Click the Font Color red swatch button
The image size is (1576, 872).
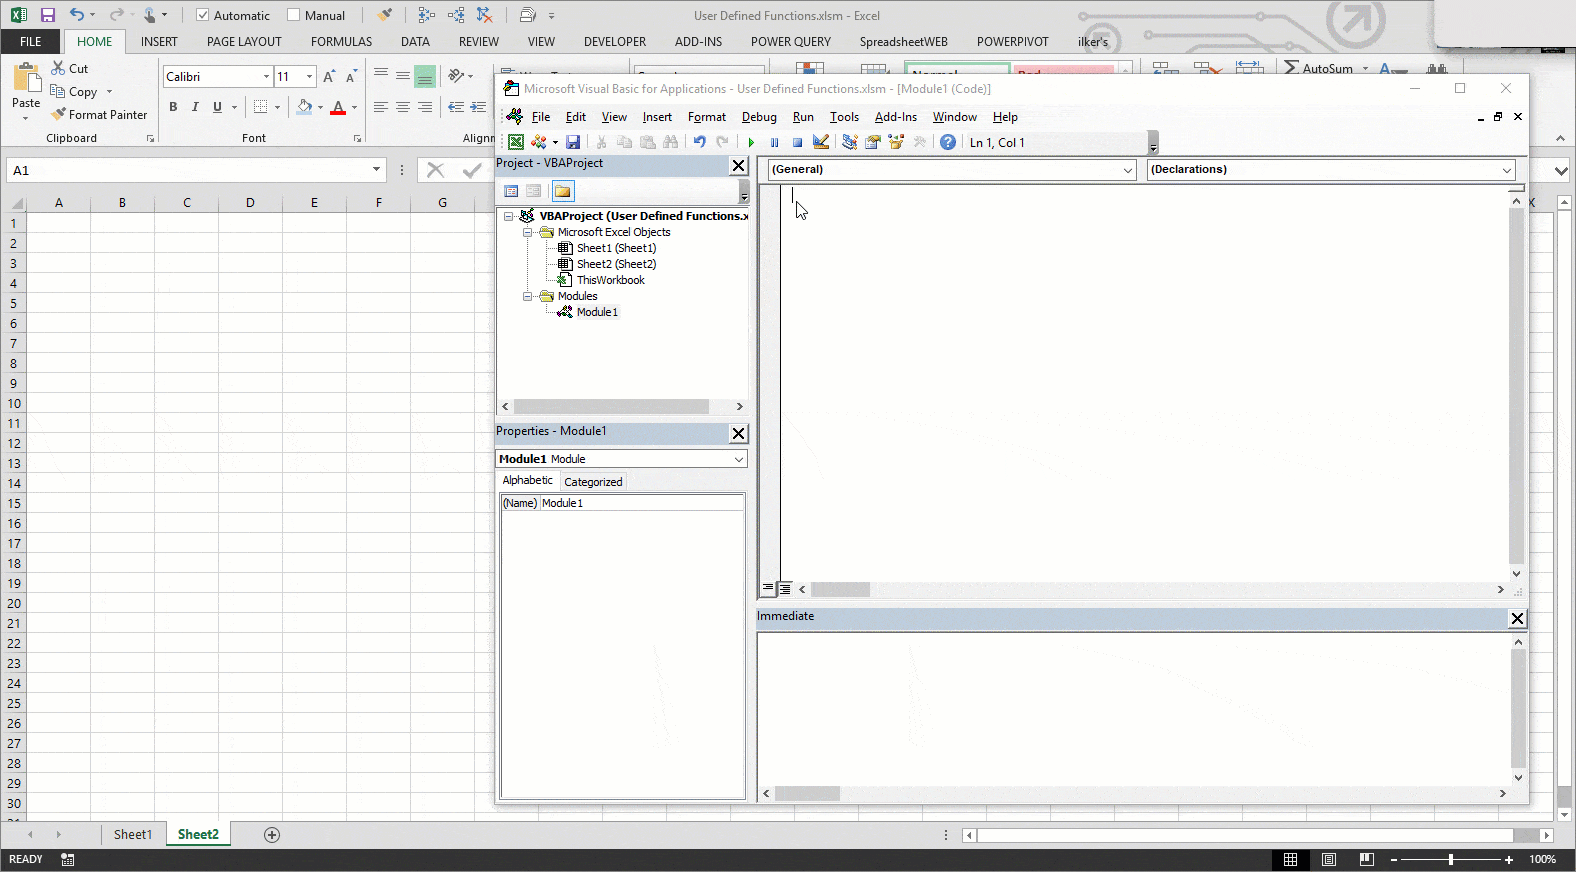[338, 107]
